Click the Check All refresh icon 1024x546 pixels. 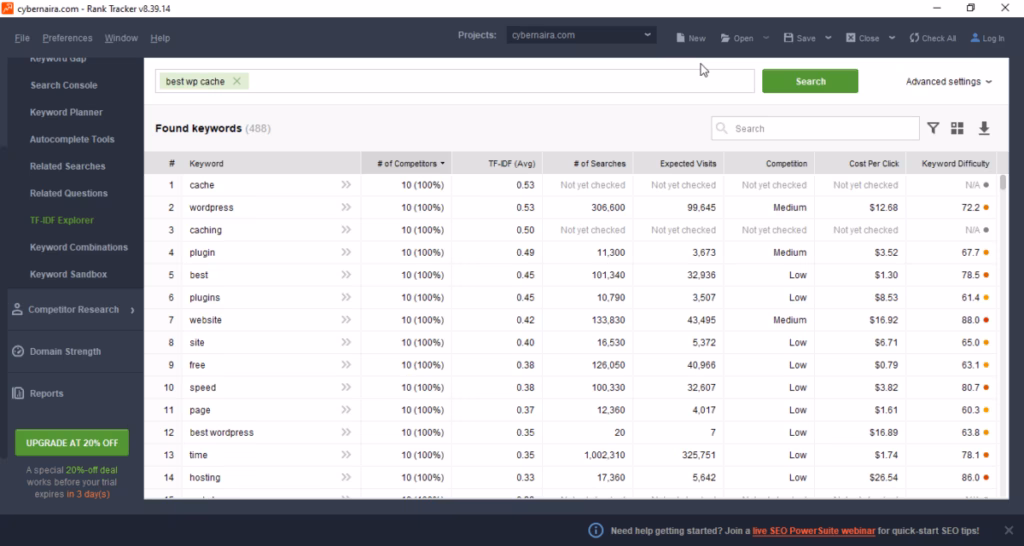(914, 38)
